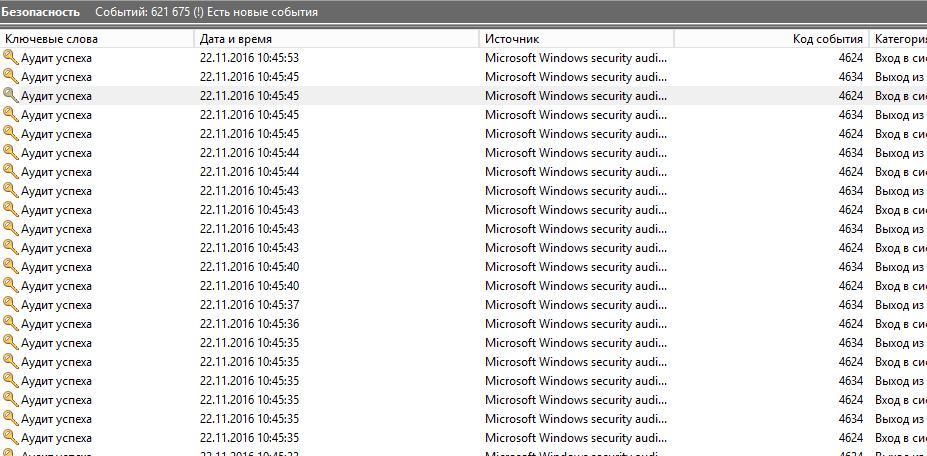This screenshot has height=456, width=927.
Task: Click key icon of 10:45:44 event with code 4634
Action: (11, 153)
